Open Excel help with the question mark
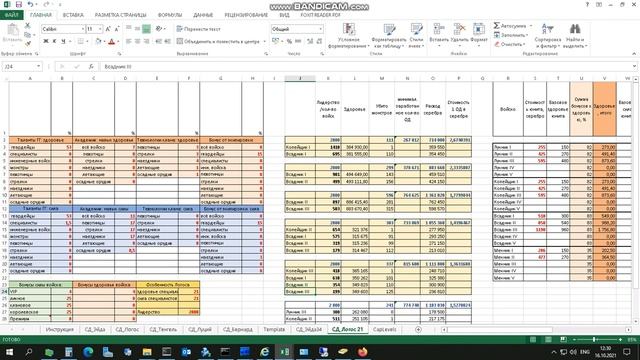 click(x=587, y=4)
